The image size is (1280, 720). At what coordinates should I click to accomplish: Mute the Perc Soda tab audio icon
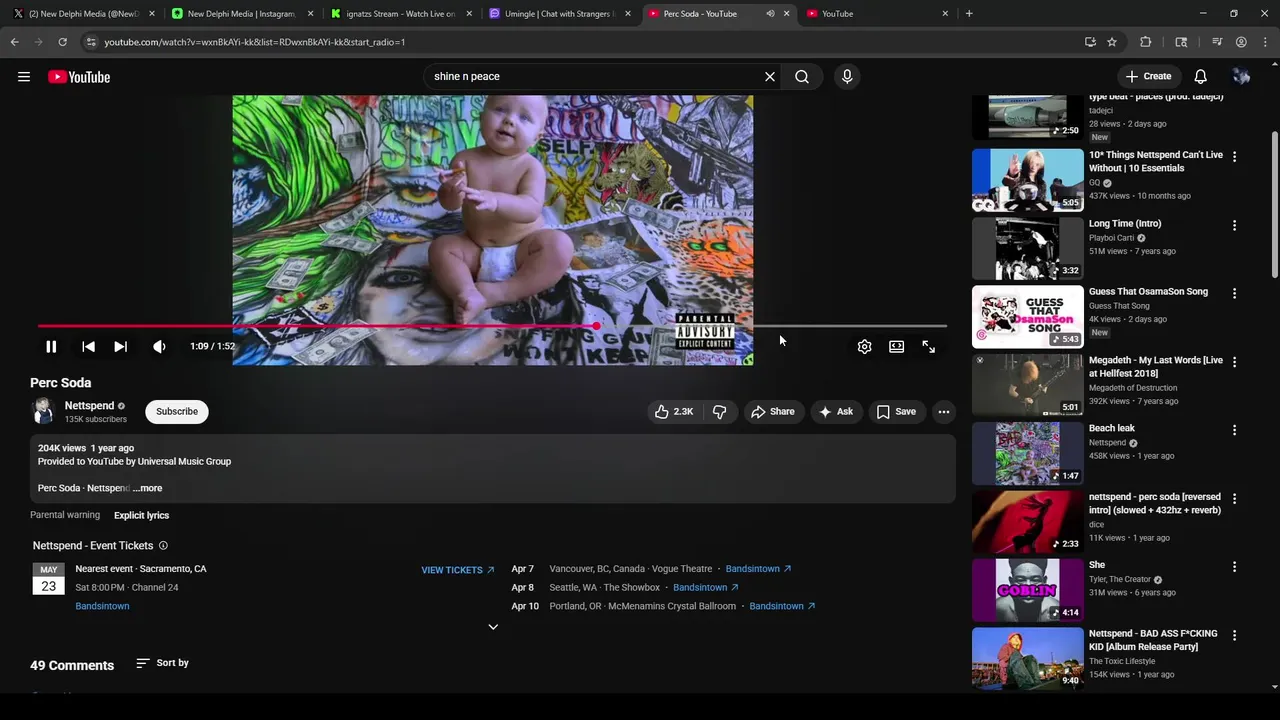(x=770, y=14)
